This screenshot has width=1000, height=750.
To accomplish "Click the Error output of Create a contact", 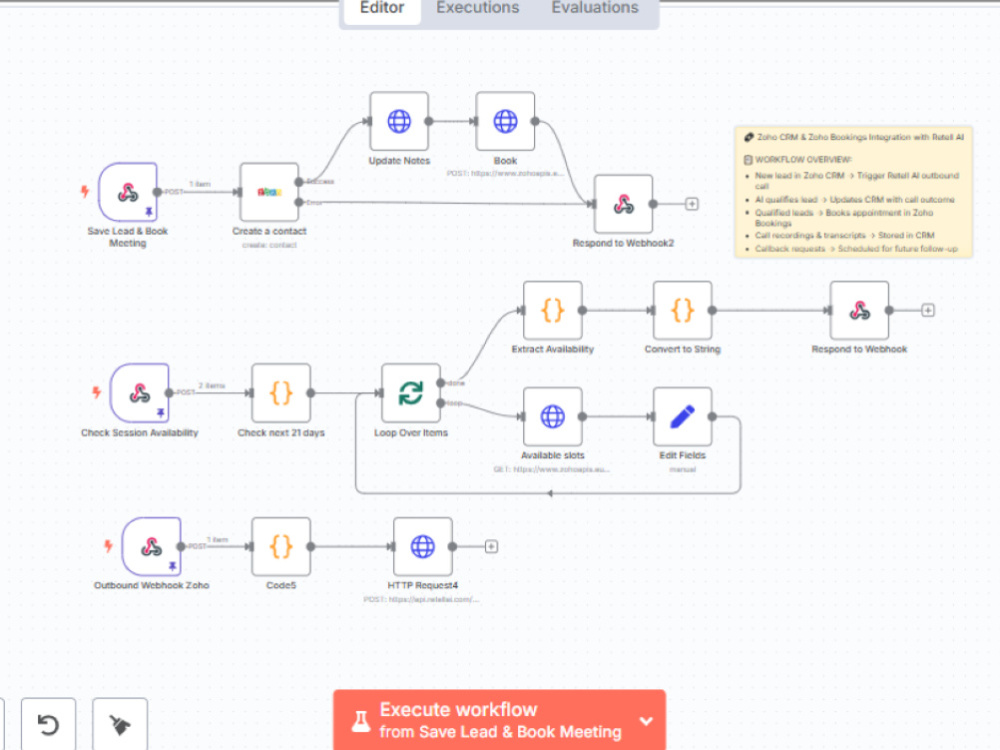I will [299, 202].
